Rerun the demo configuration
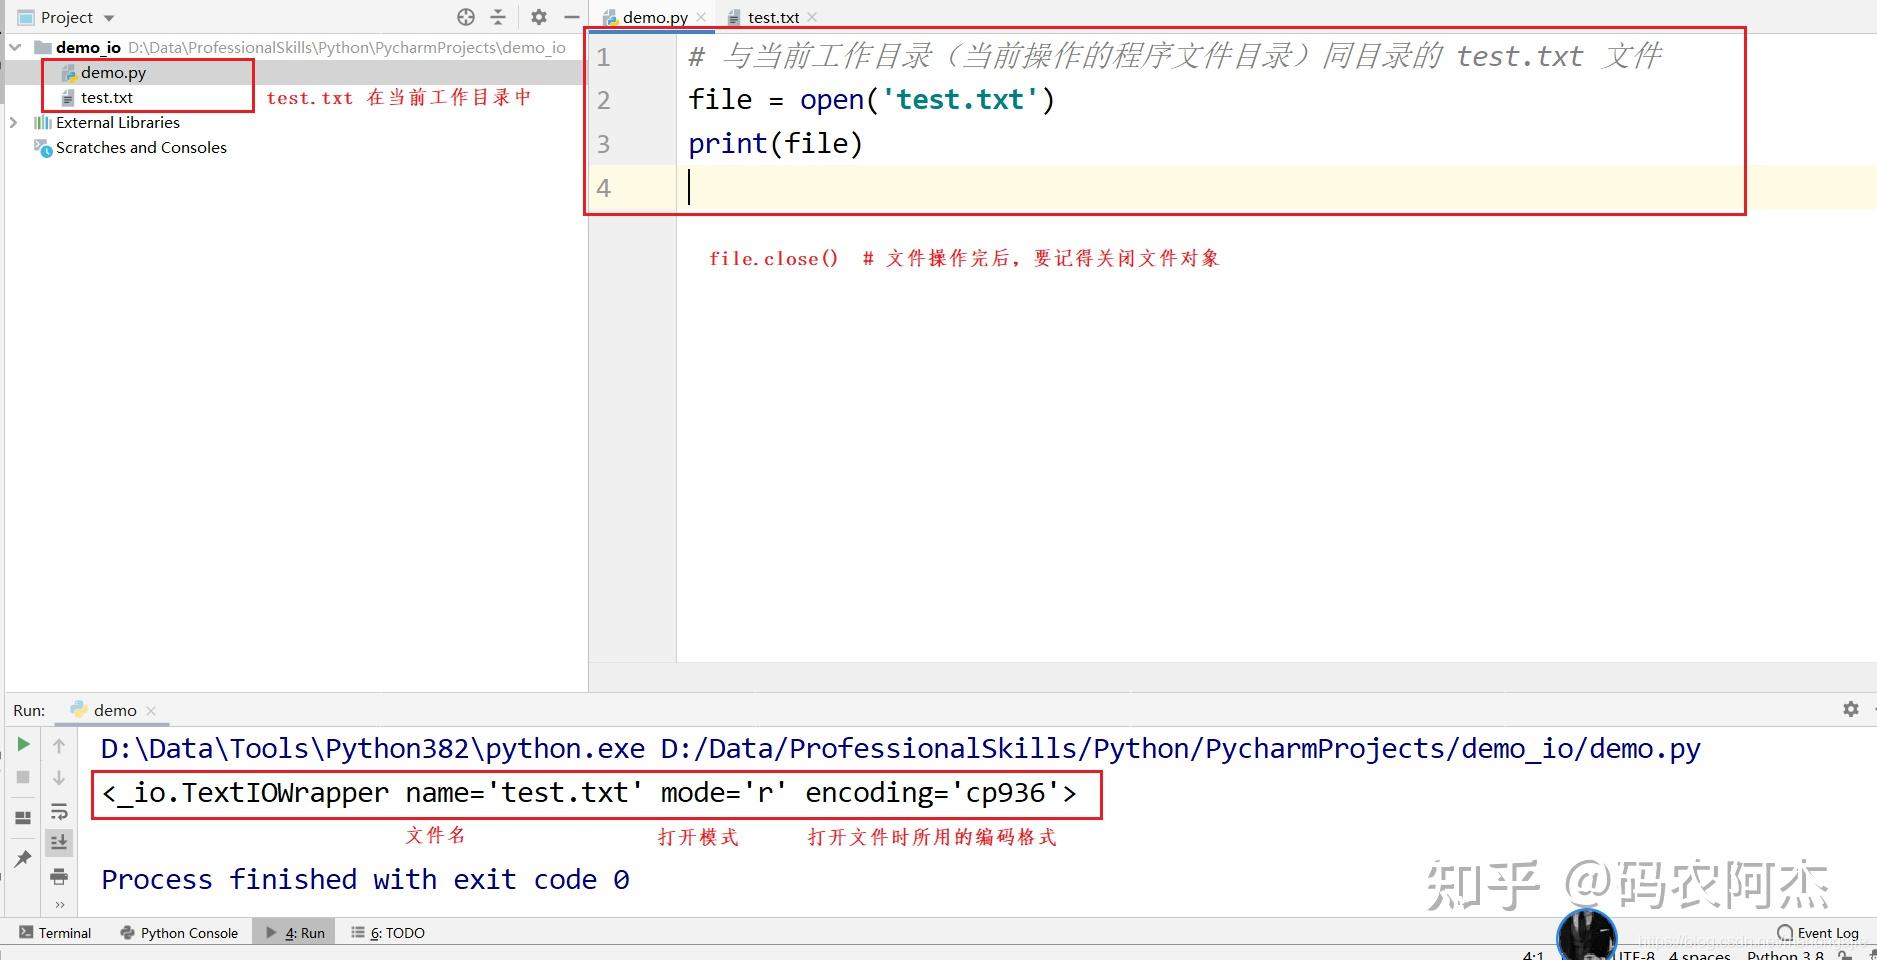Viewport: 1877px width, 960px height. click(x=22, y=745)
